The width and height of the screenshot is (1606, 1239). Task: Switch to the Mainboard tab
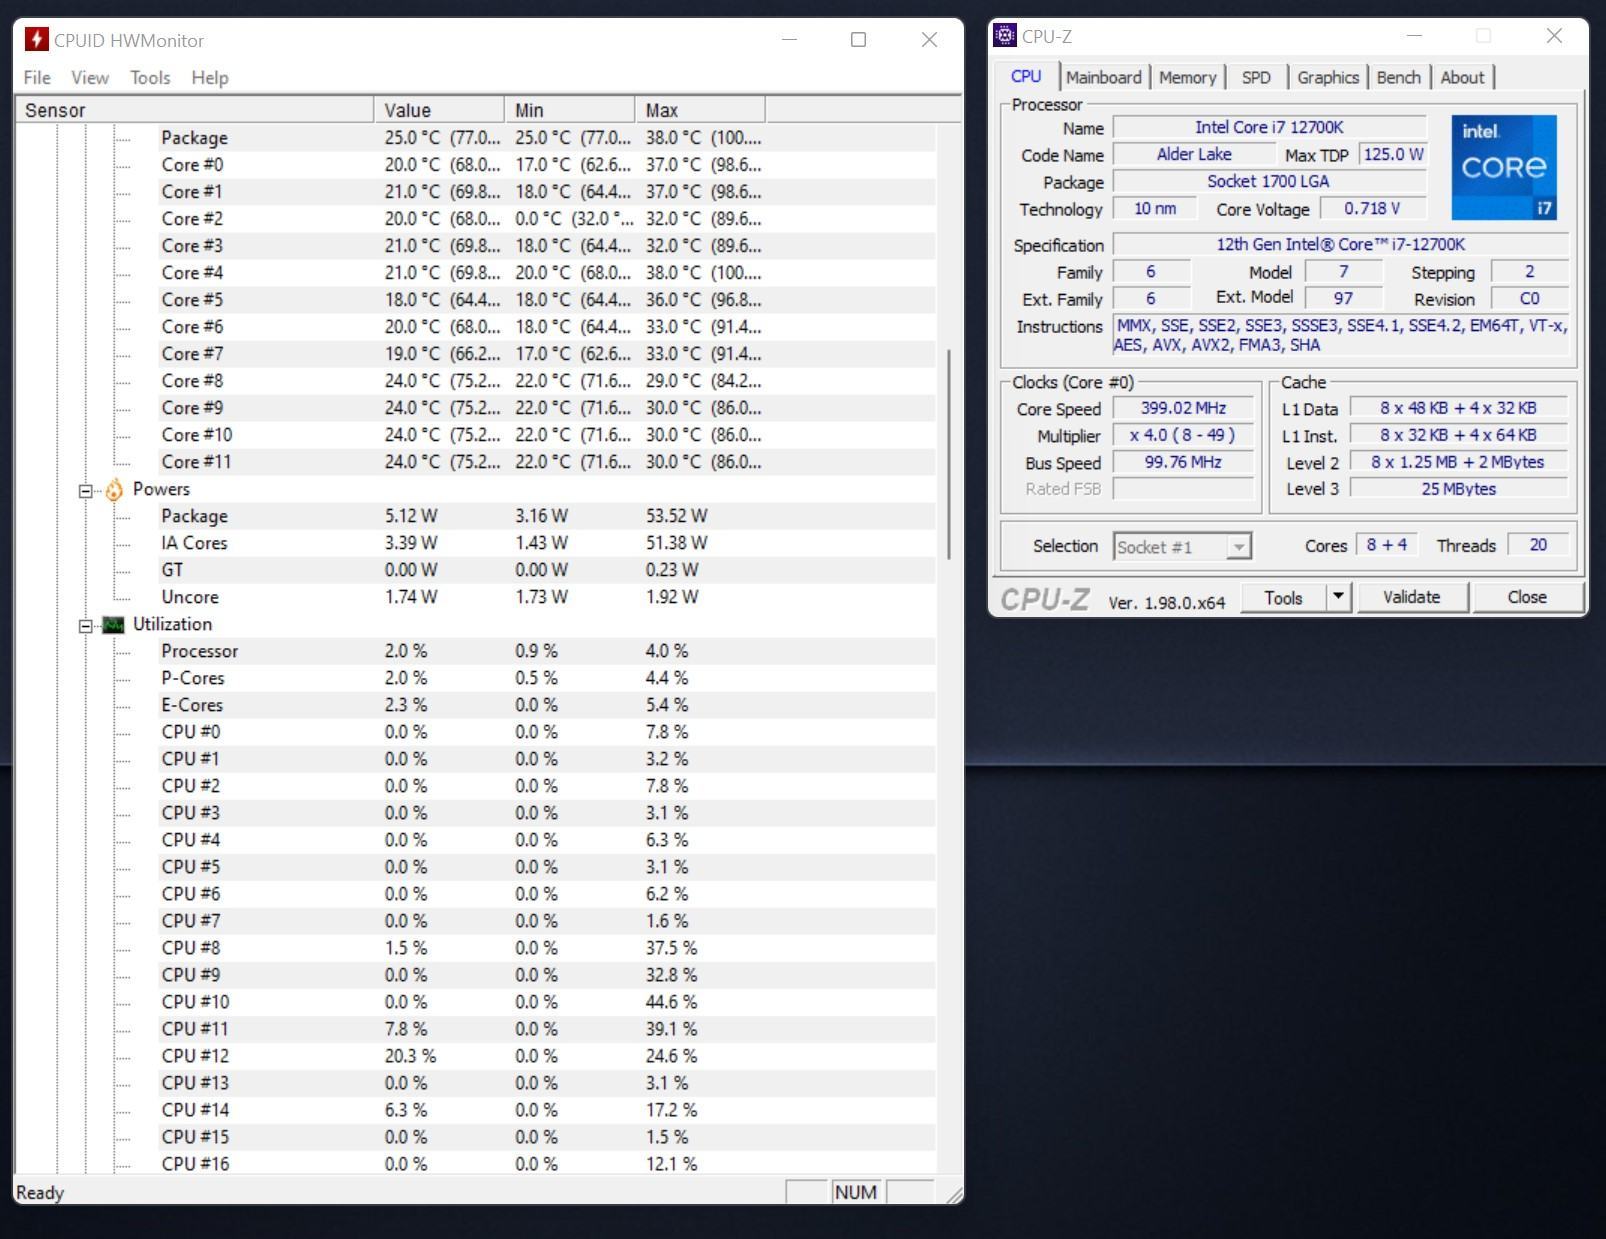(x=1104, y=77)
